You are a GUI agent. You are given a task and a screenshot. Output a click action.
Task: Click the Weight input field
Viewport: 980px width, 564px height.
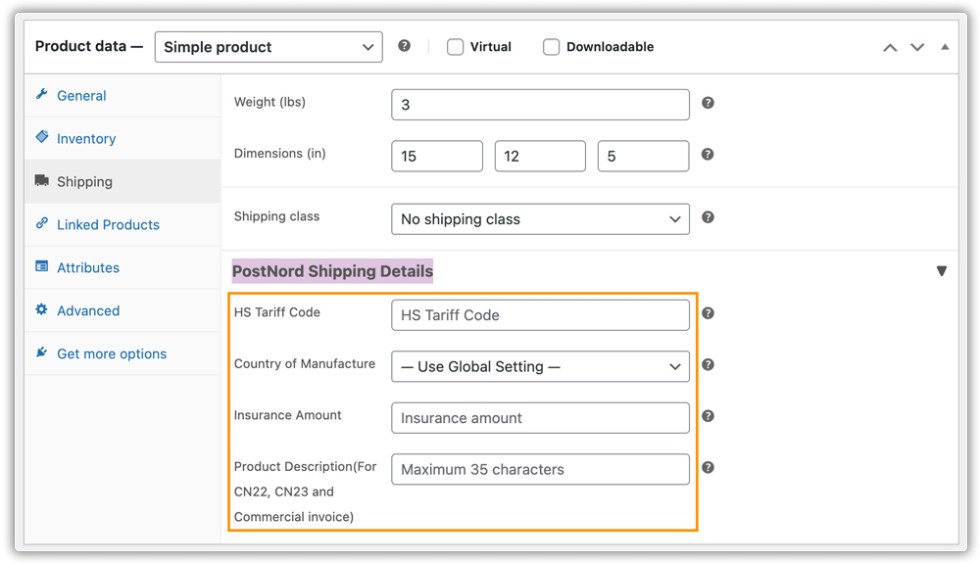(x=541, y=104)
